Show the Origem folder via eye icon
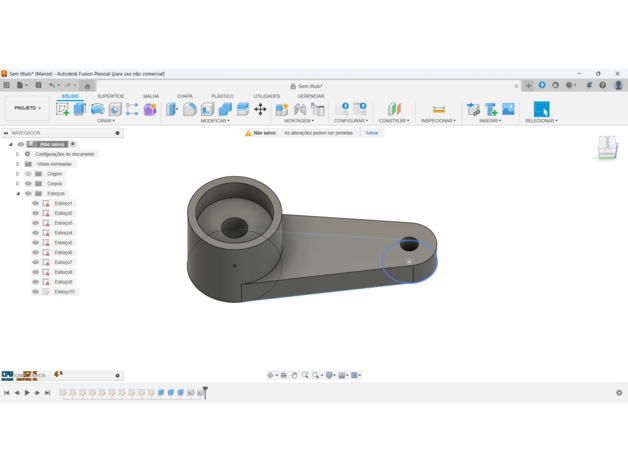The height and width of the screenshot is (472, 628). [x=28, y=174]
